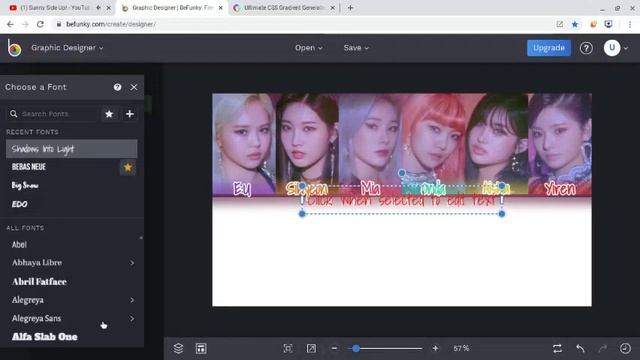
Task: Open the Save menu
Action: point(356,48)
